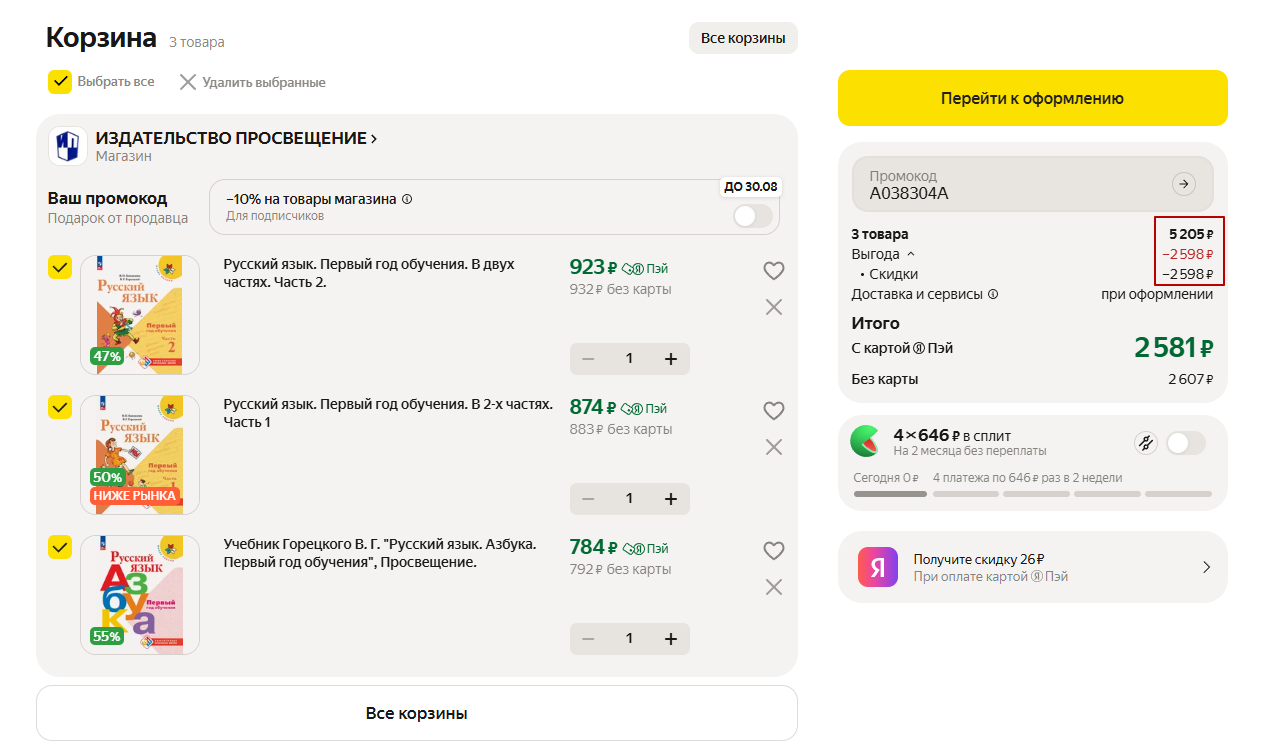Collapse the Выгода discount breakdown
1263x743 pixels.
click(910, 255)
